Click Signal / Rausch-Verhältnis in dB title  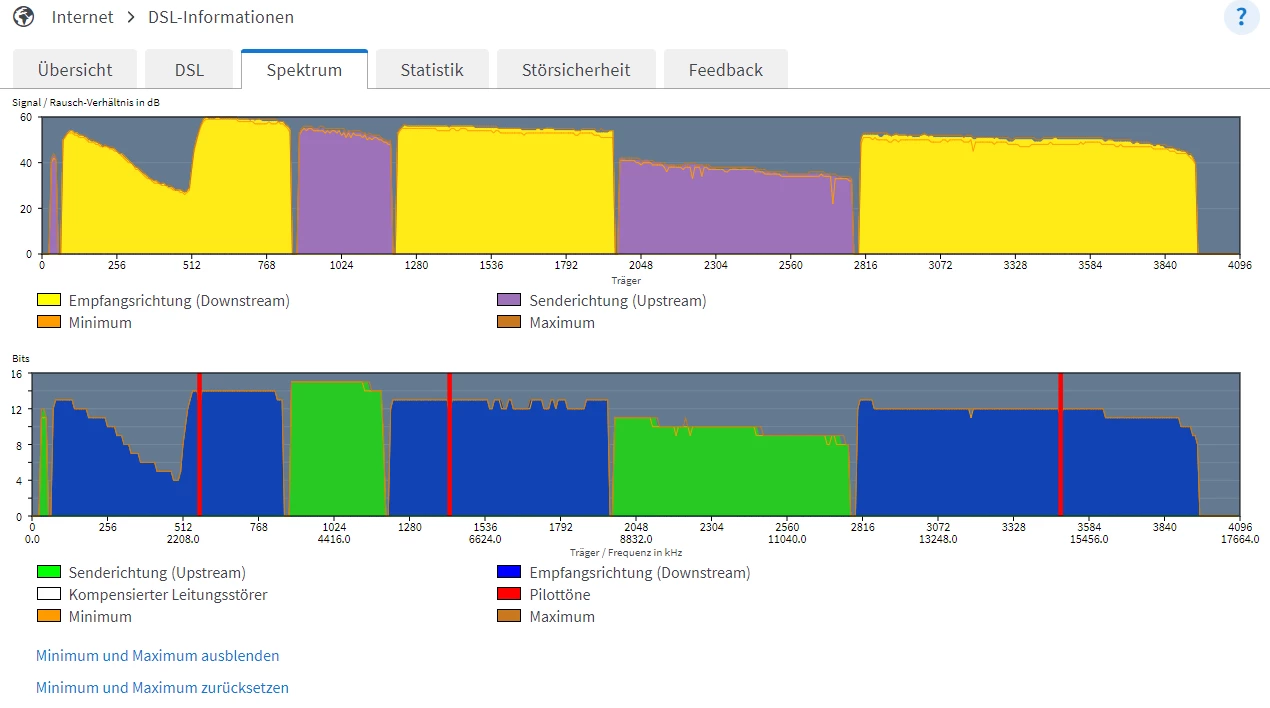(86, 102)
